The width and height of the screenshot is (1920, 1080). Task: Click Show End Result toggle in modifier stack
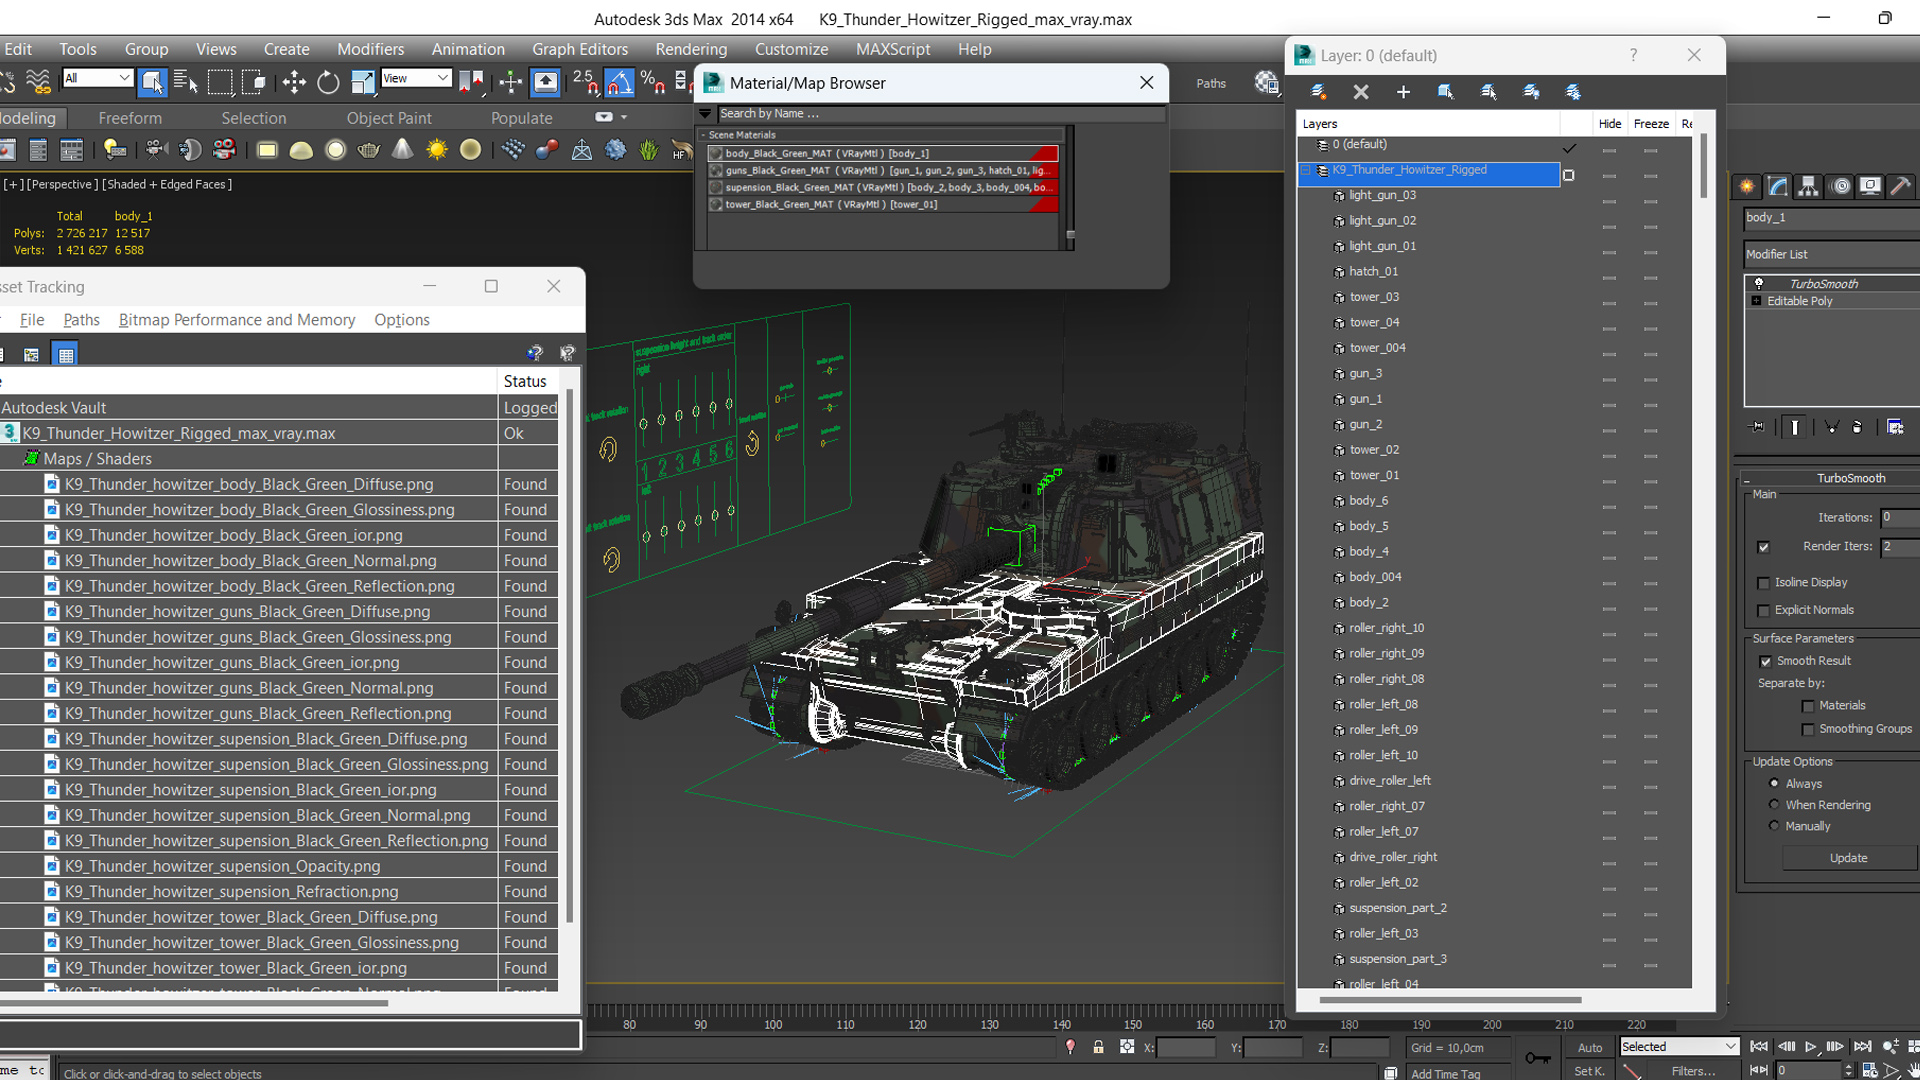point(1795,427)
